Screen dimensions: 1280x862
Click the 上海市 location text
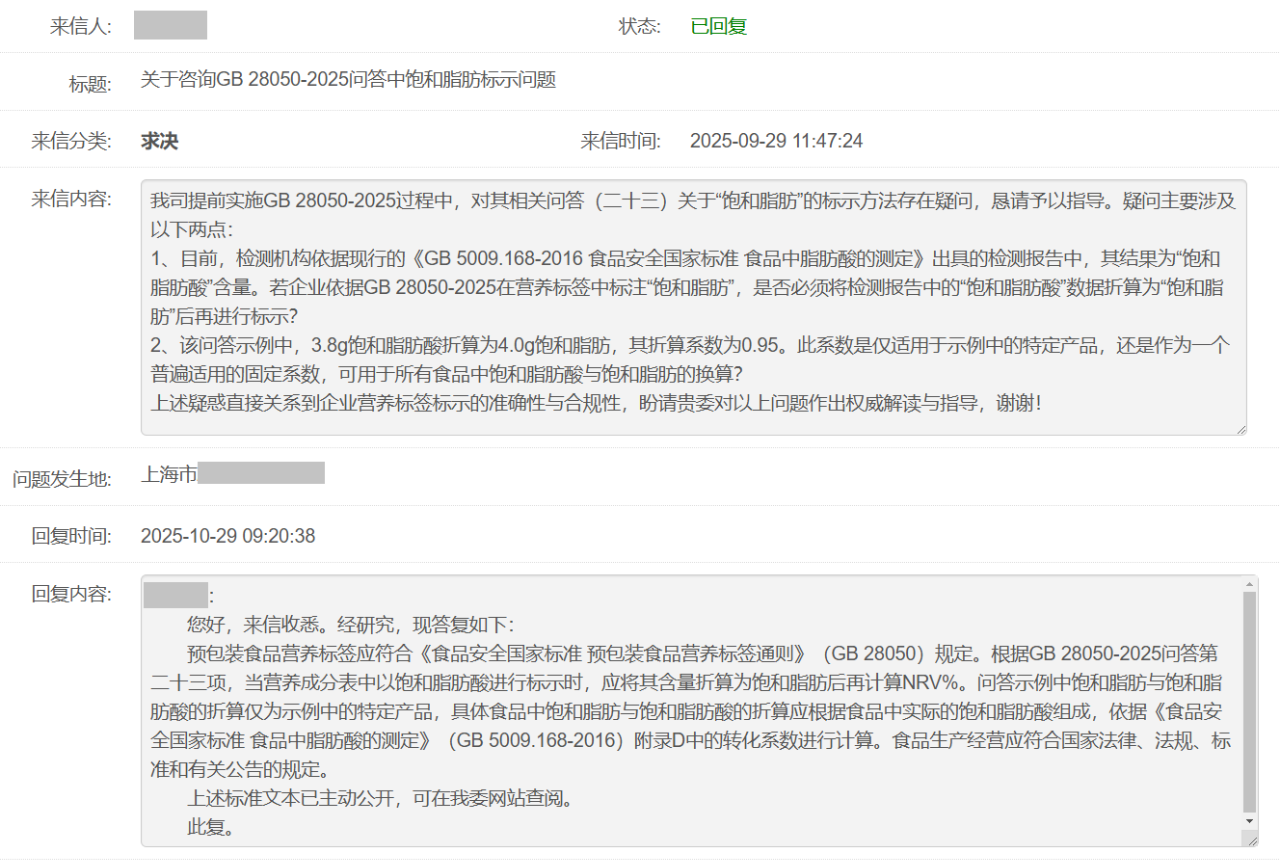tap(169, 474)
